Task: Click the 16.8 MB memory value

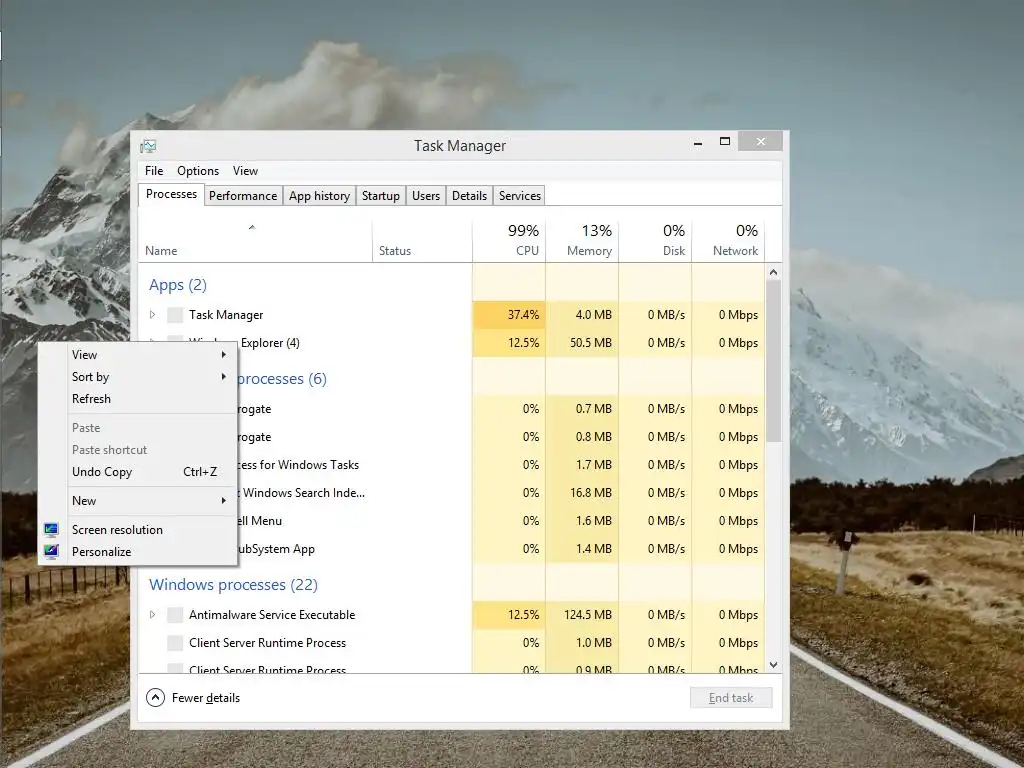Action: point(590,493)
